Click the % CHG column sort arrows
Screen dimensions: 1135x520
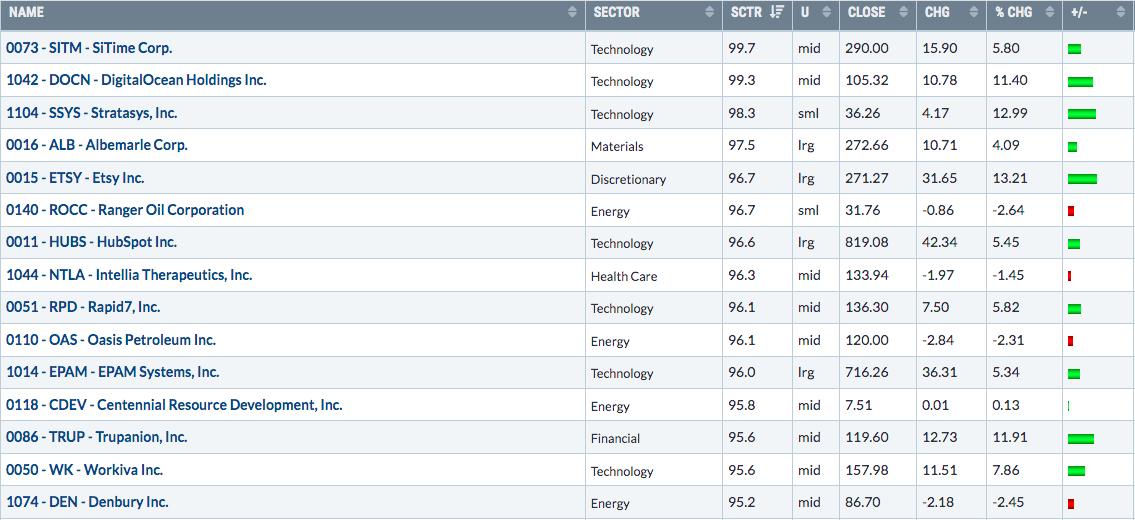(1049, 13)
